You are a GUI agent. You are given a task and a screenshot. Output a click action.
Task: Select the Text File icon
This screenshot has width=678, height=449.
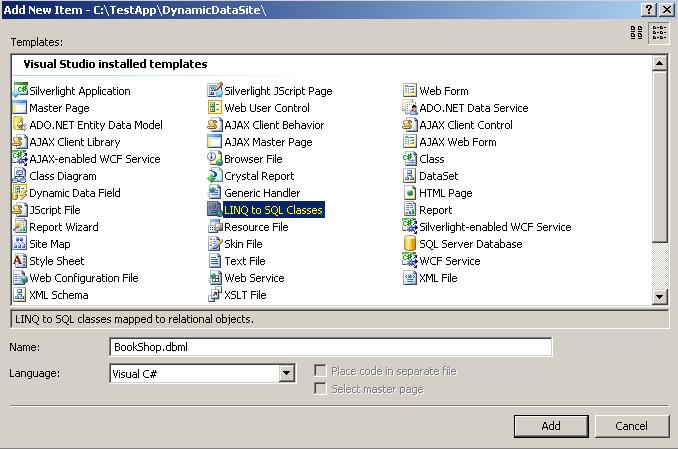215,260
